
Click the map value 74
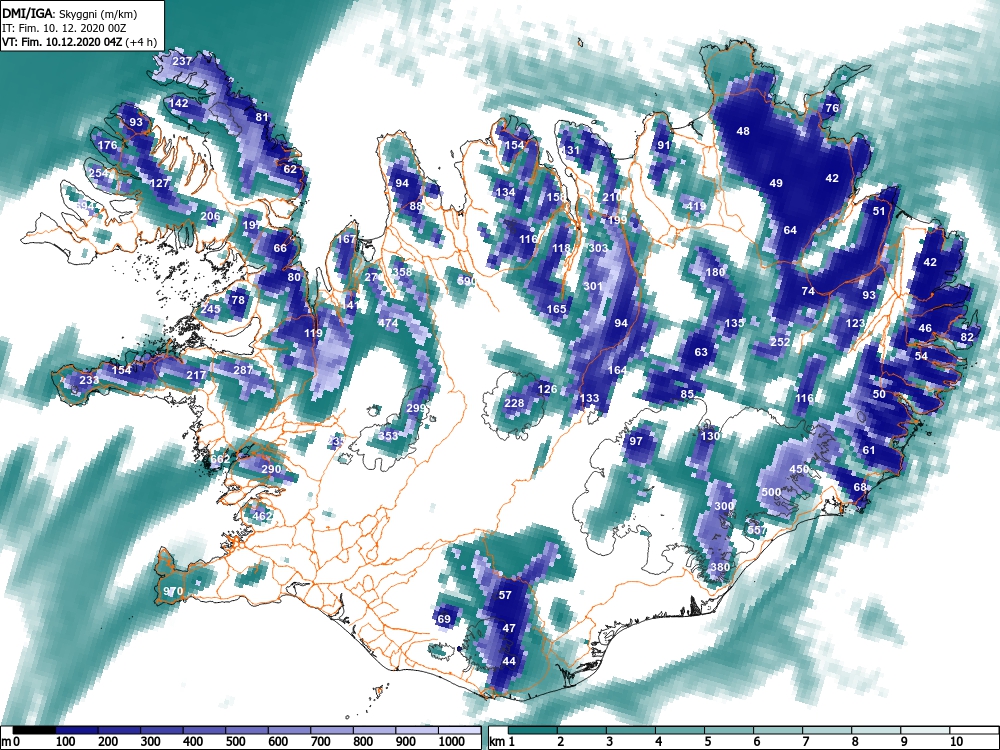808,291
